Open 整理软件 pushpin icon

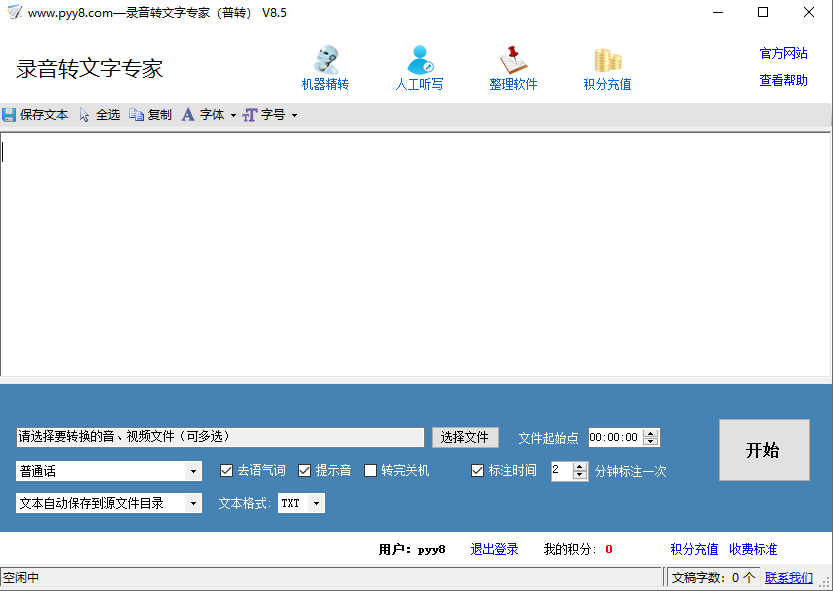coord(513,60)
